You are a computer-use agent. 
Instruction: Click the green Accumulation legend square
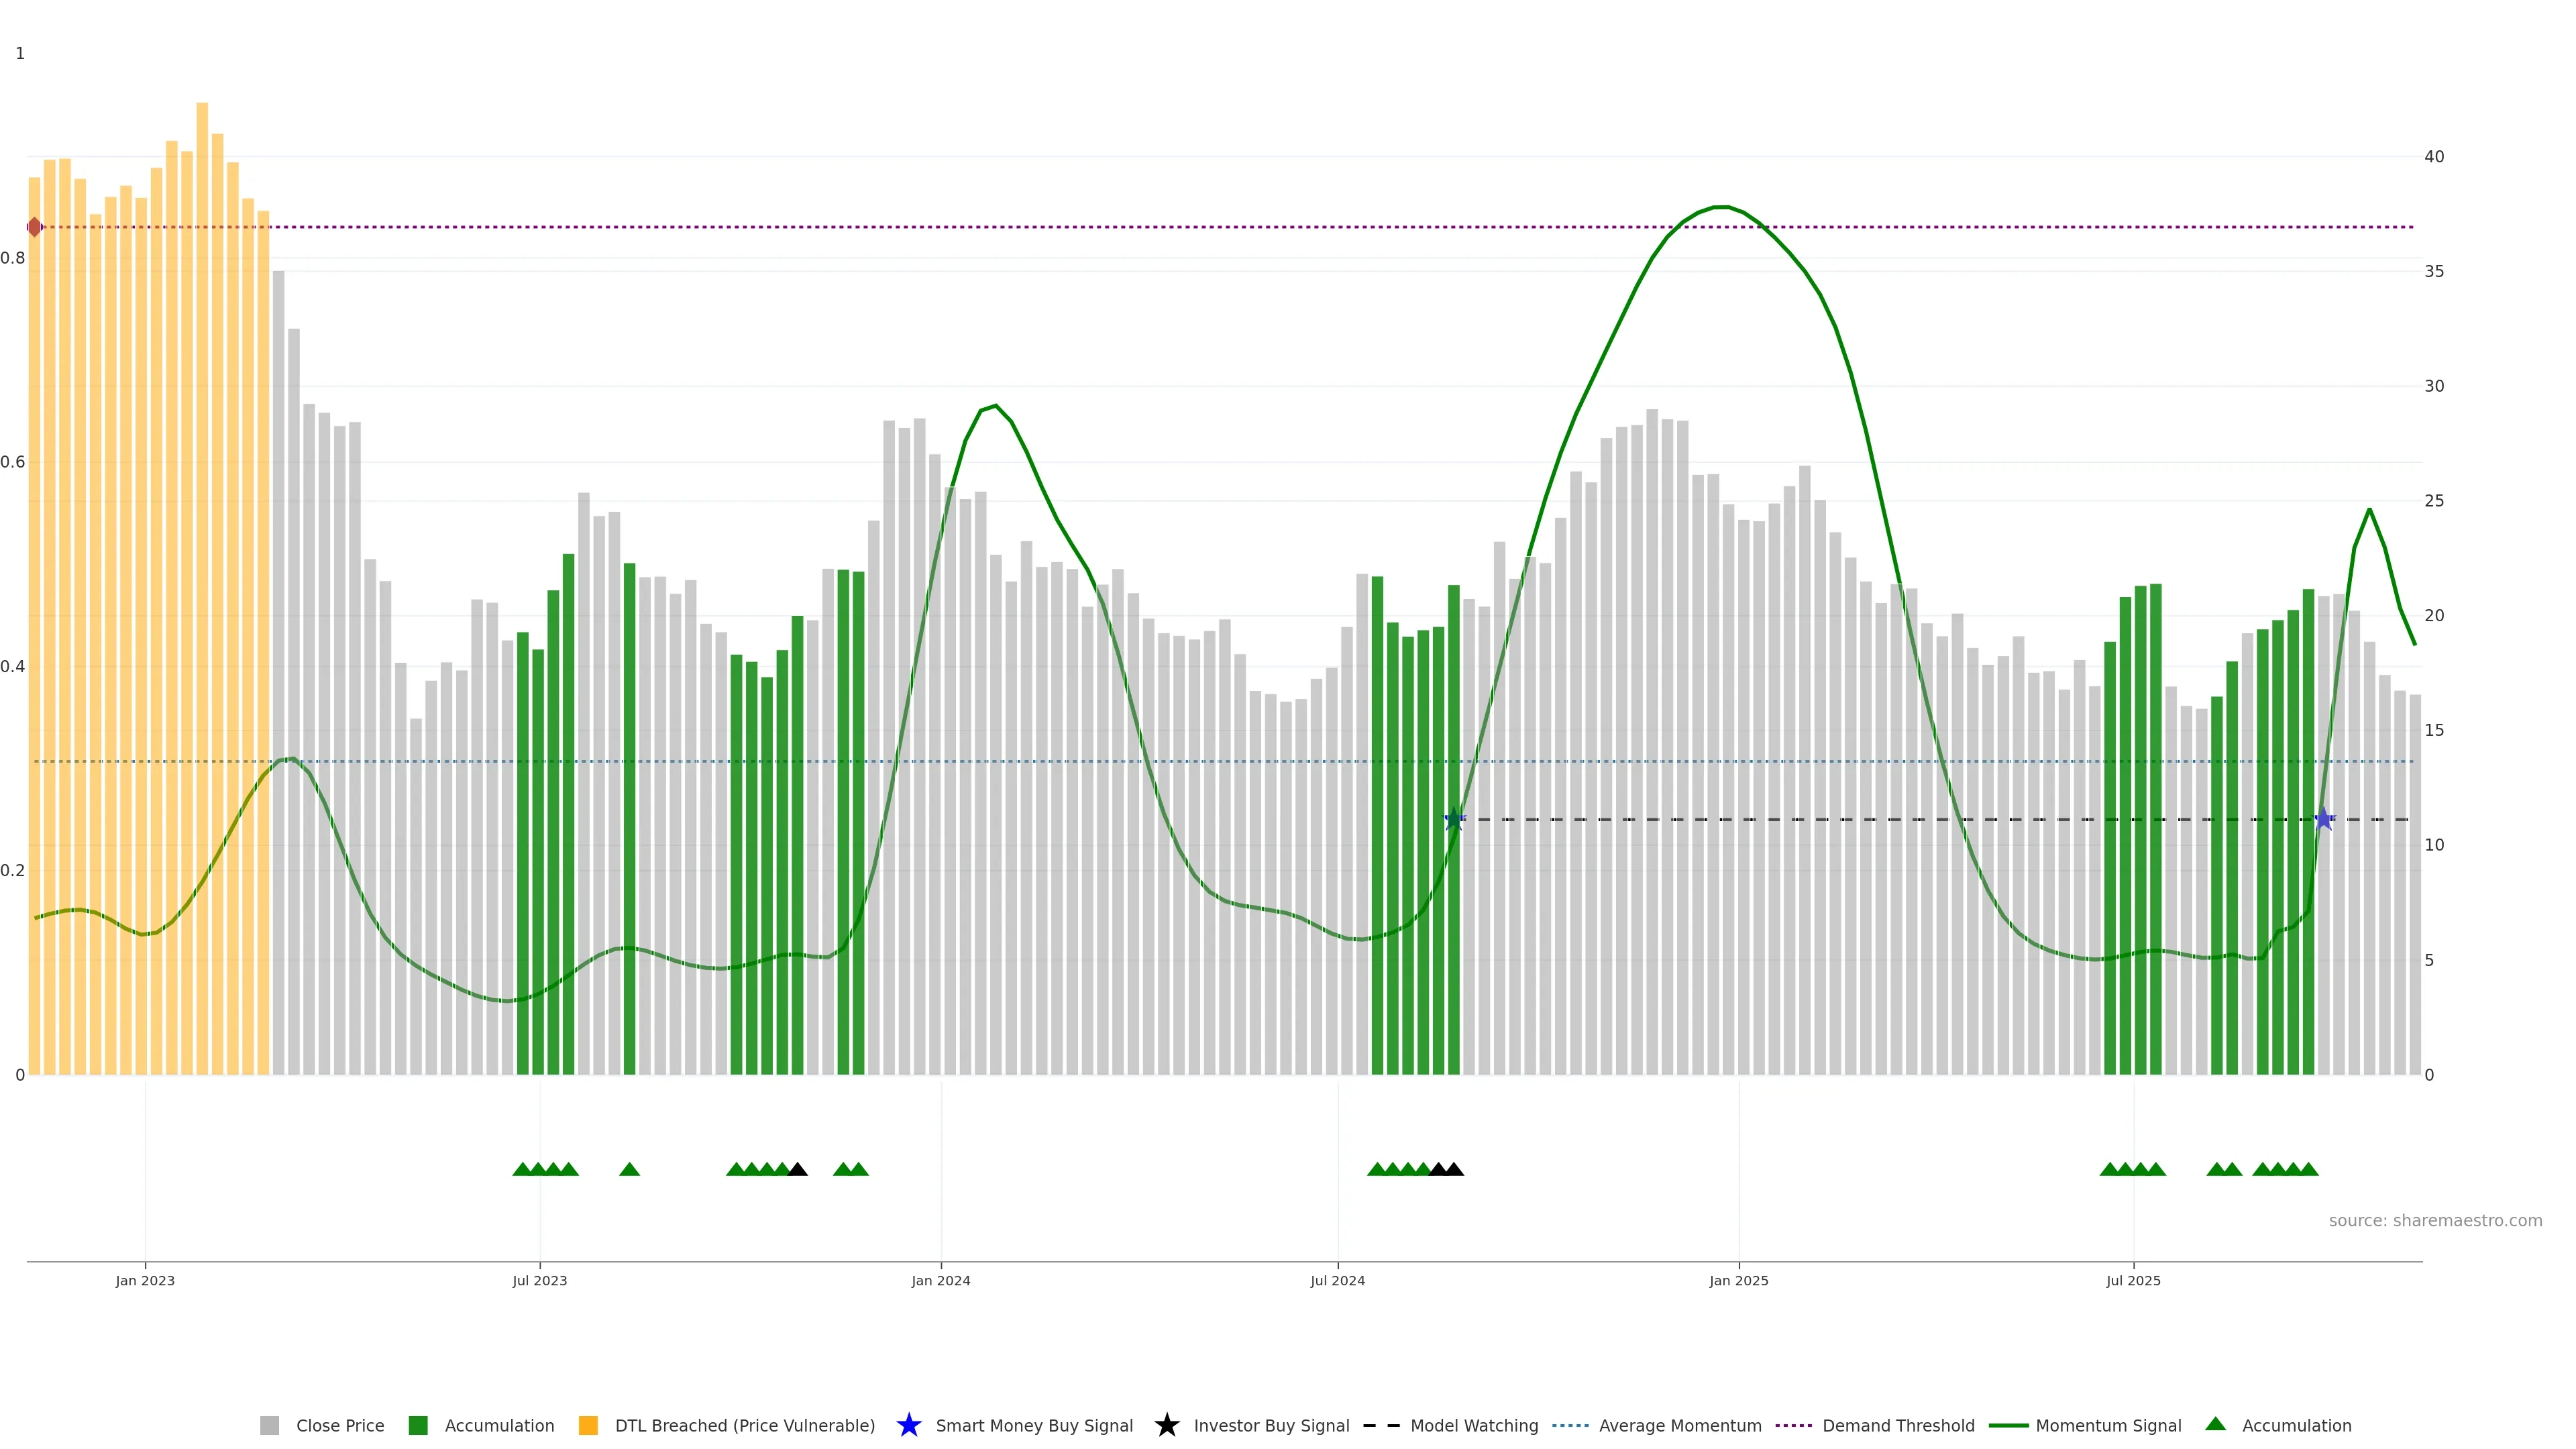pos(418,1425)
